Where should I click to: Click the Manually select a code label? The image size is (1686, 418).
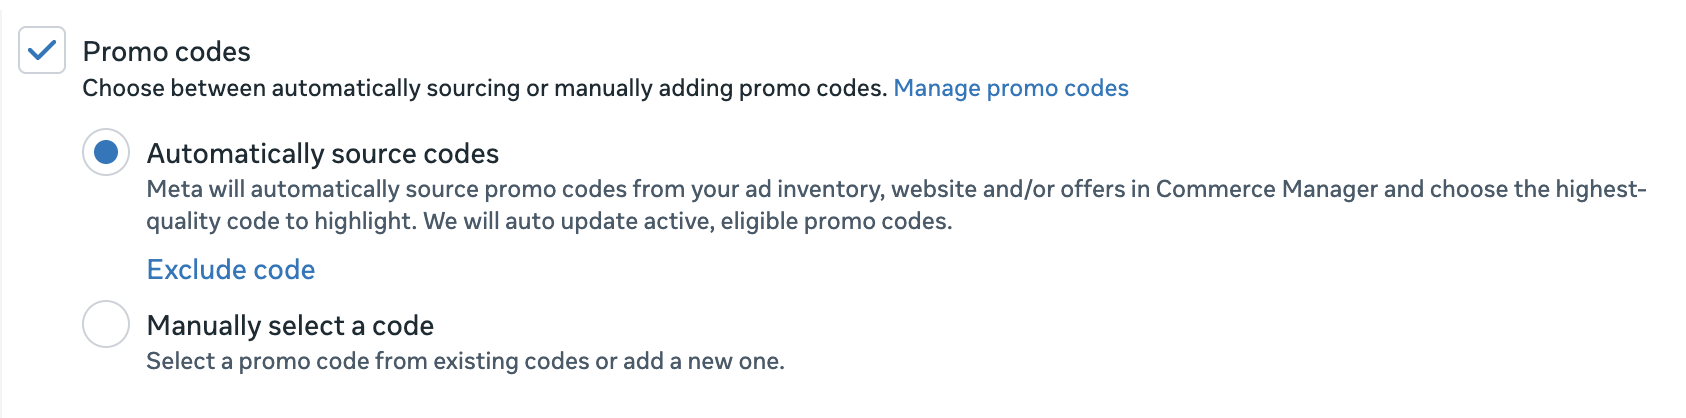coord(290,325)
